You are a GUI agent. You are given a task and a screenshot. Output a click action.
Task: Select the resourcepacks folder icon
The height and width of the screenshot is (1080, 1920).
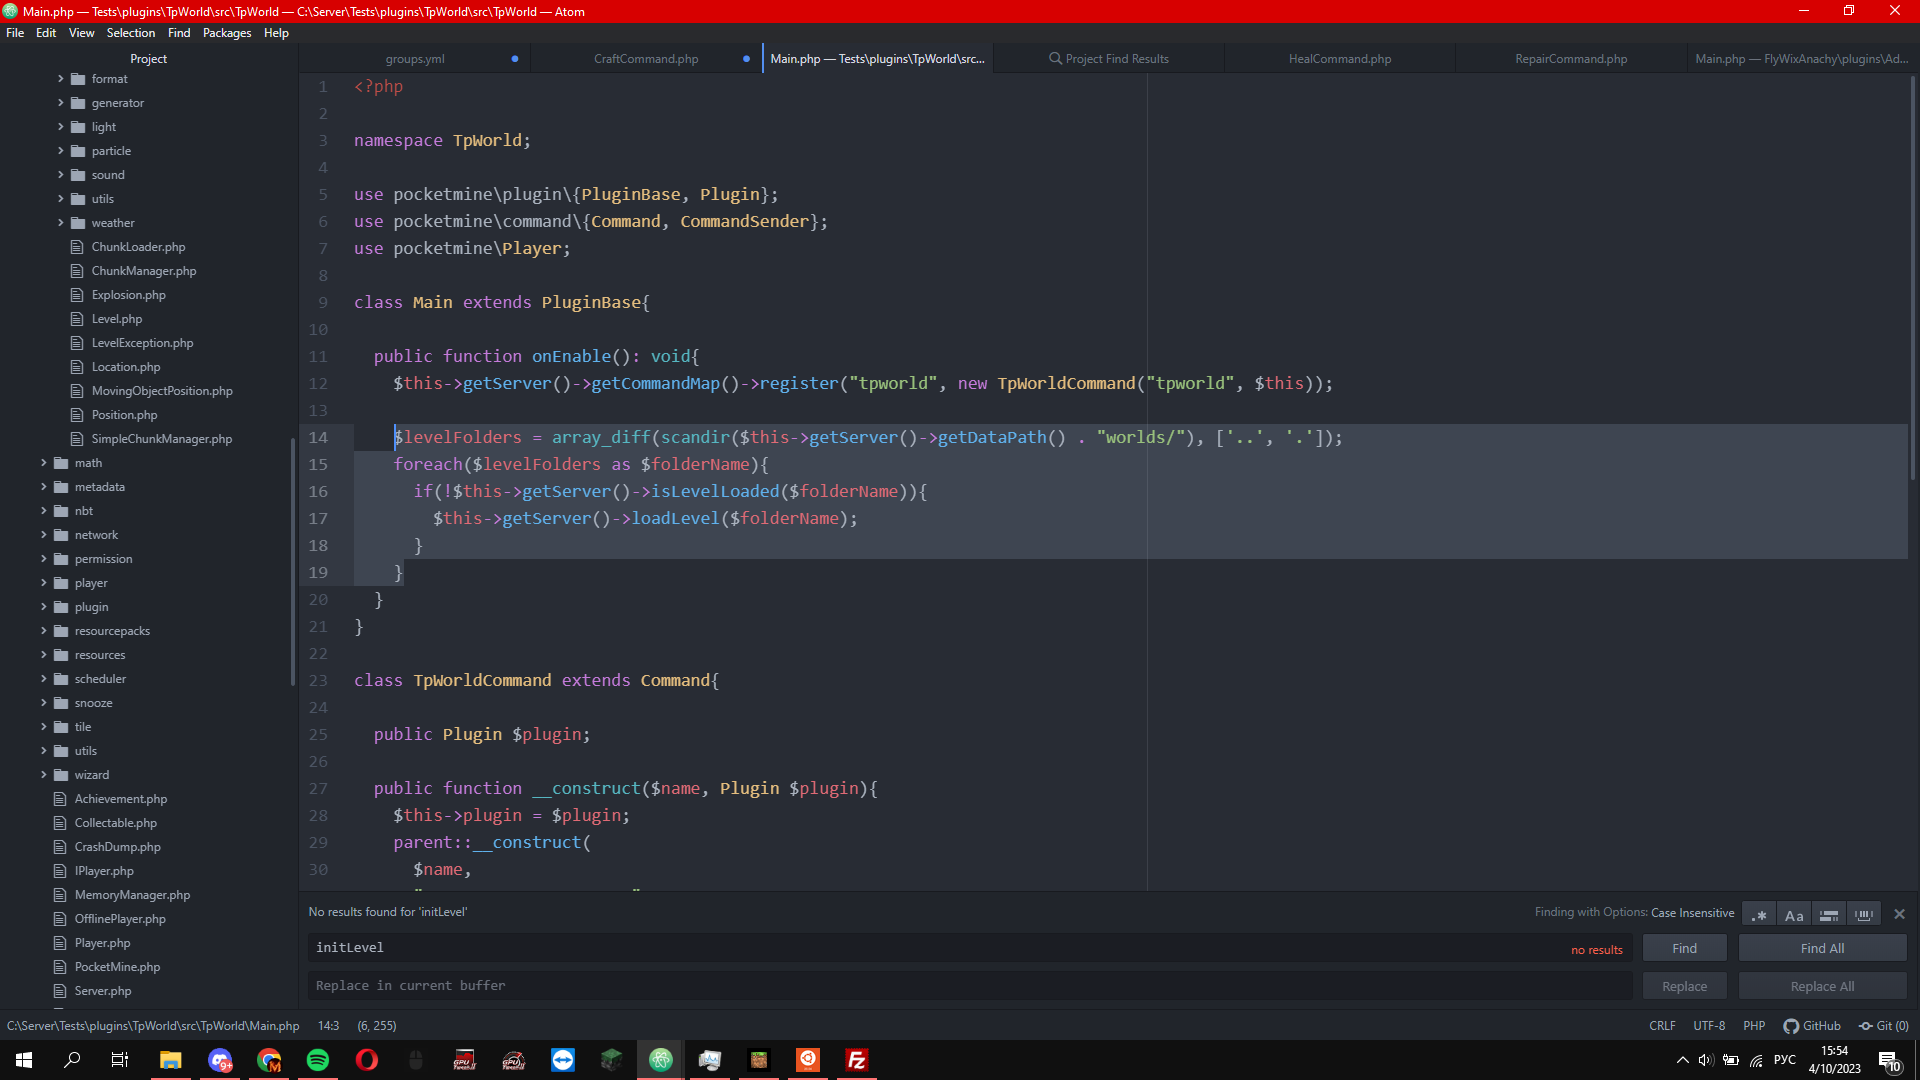[x=61, y=631]
